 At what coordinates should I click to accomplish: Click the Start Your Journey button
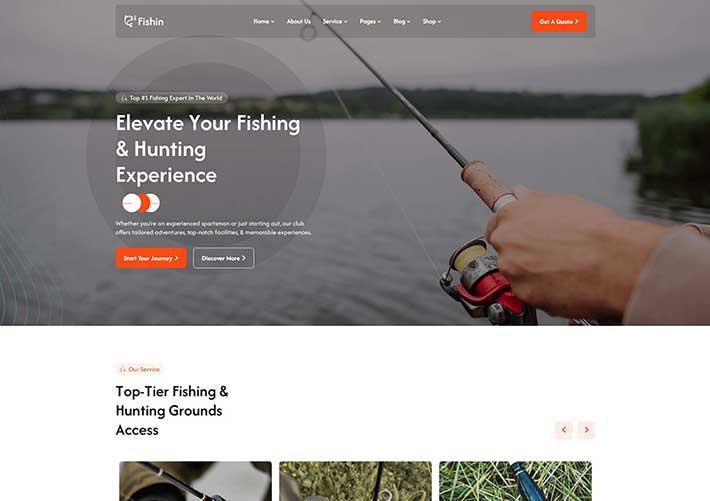(151, 258)
